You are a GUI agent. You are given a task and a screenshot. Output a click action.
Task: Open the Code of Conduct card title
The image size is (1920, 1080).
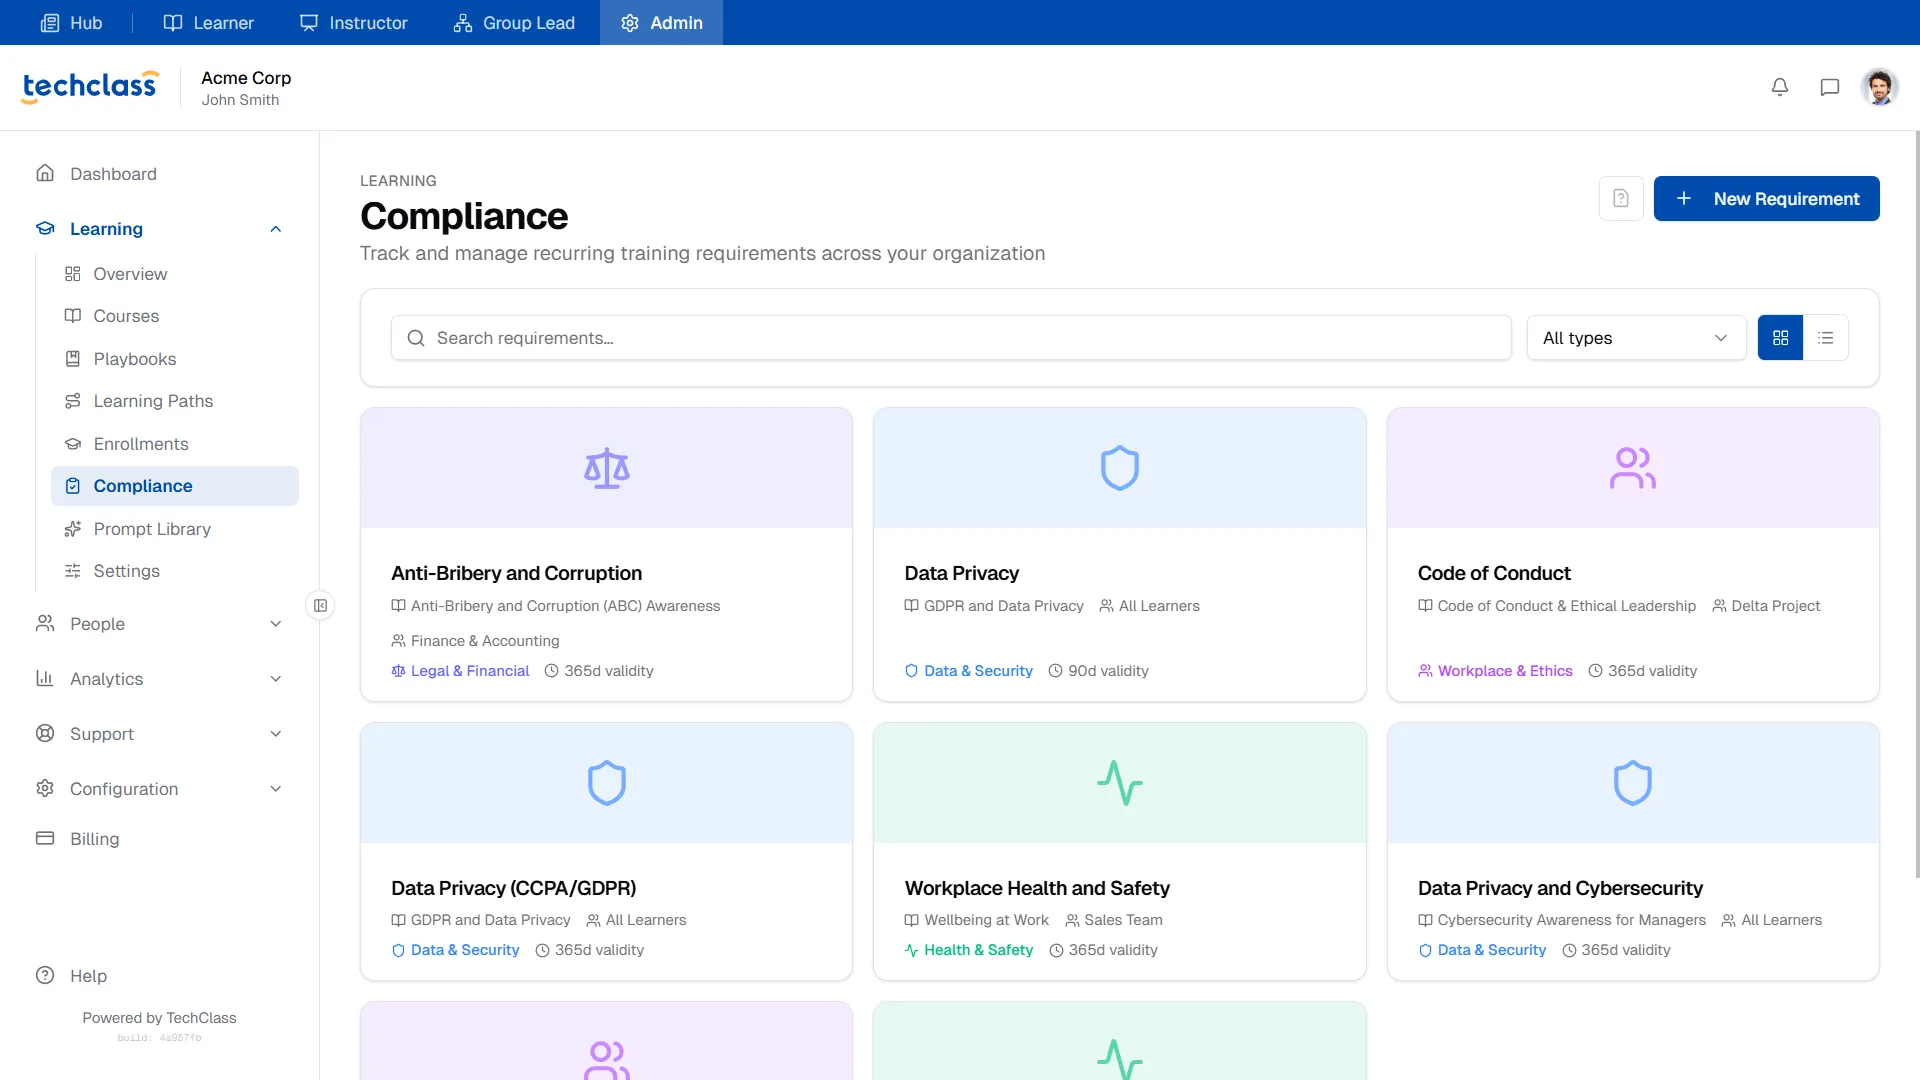[1494, 573]
